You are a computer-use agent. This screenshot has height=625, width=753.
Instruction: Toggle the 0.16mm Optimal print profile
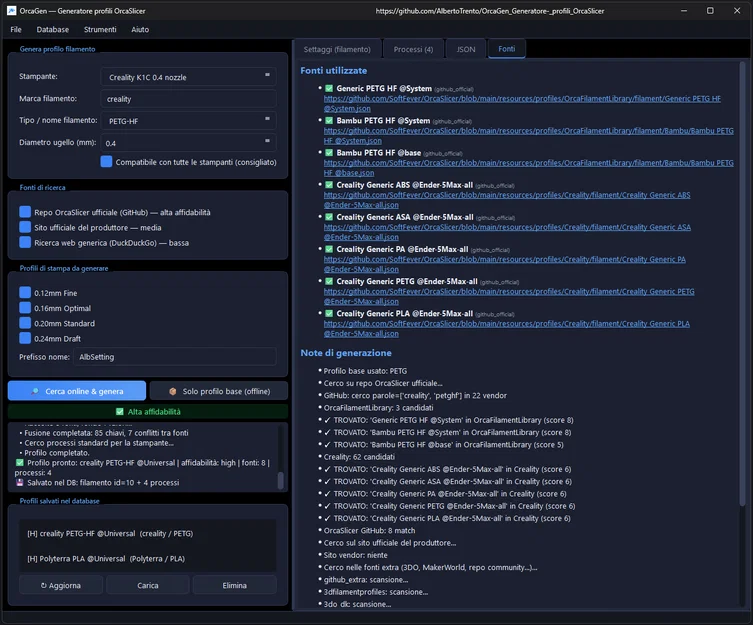click(x=25, y=308)
